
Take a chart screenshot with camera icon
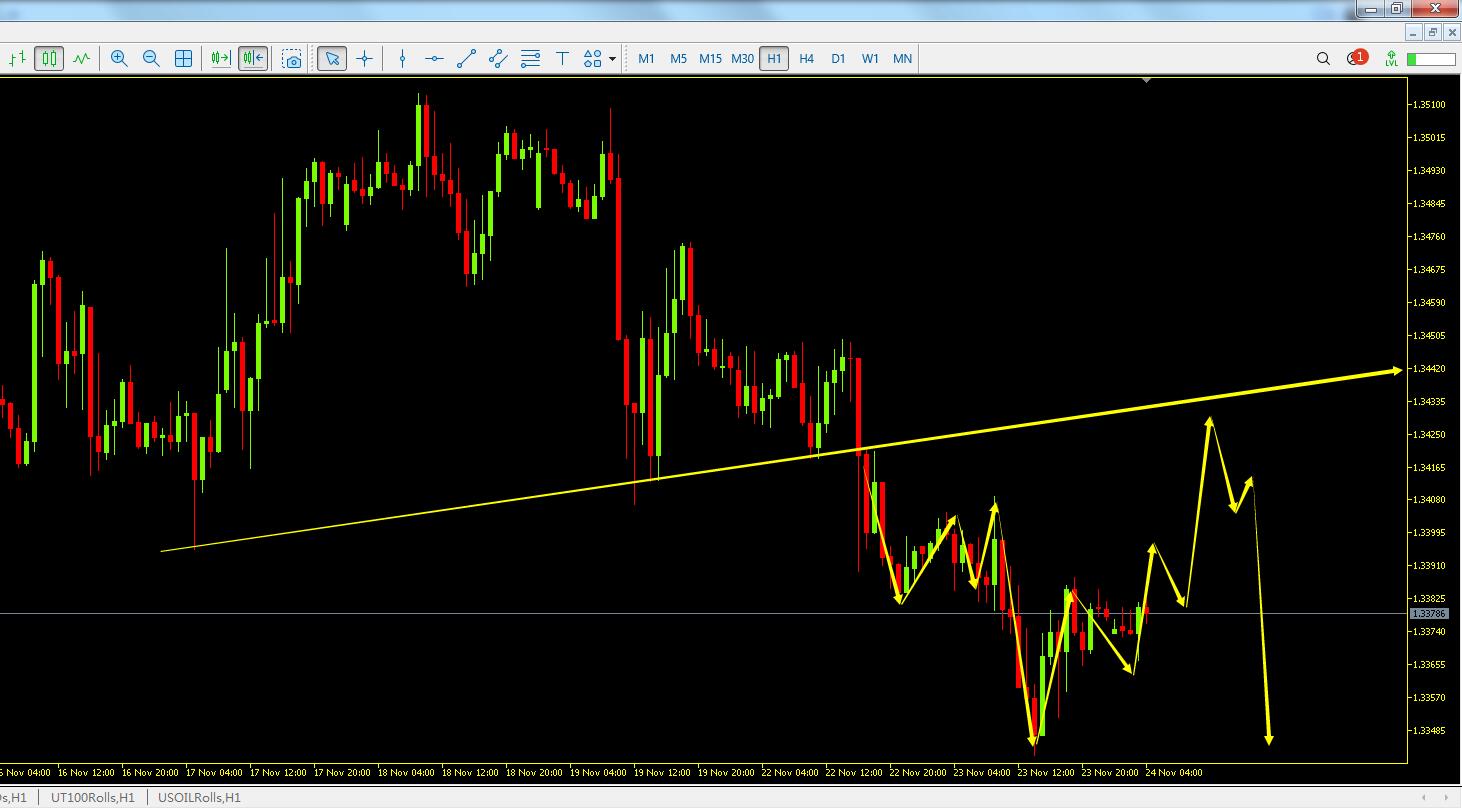coord(292,59)
